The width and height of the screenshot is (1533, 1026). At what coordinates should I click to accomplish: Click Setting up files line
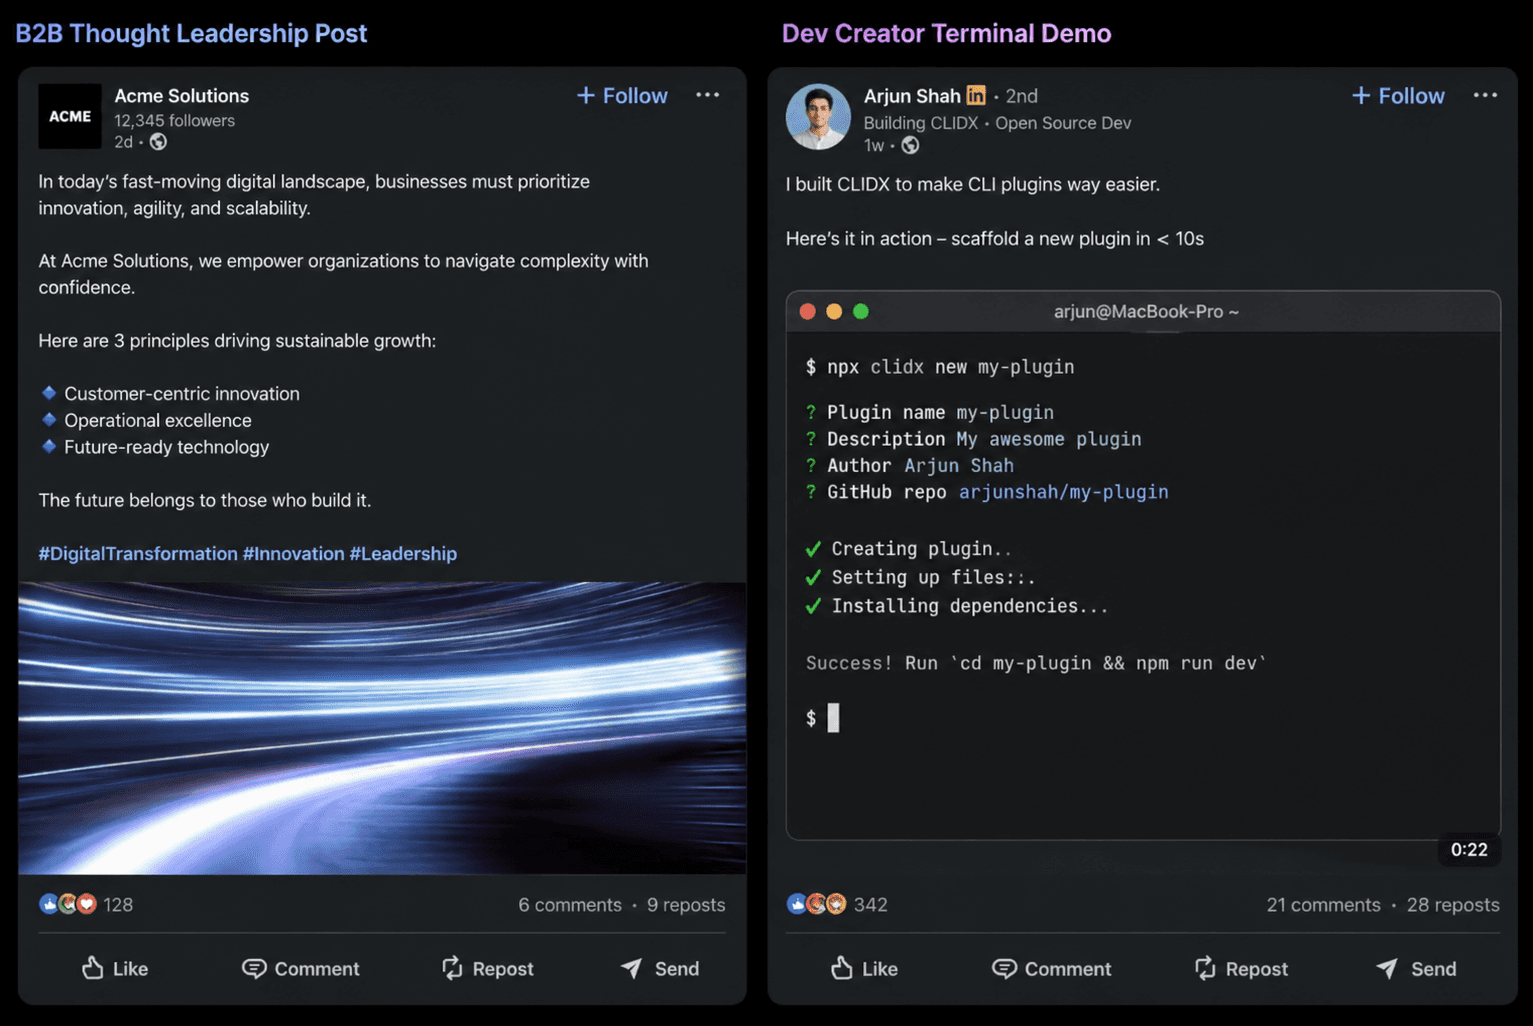click(920, 577)
